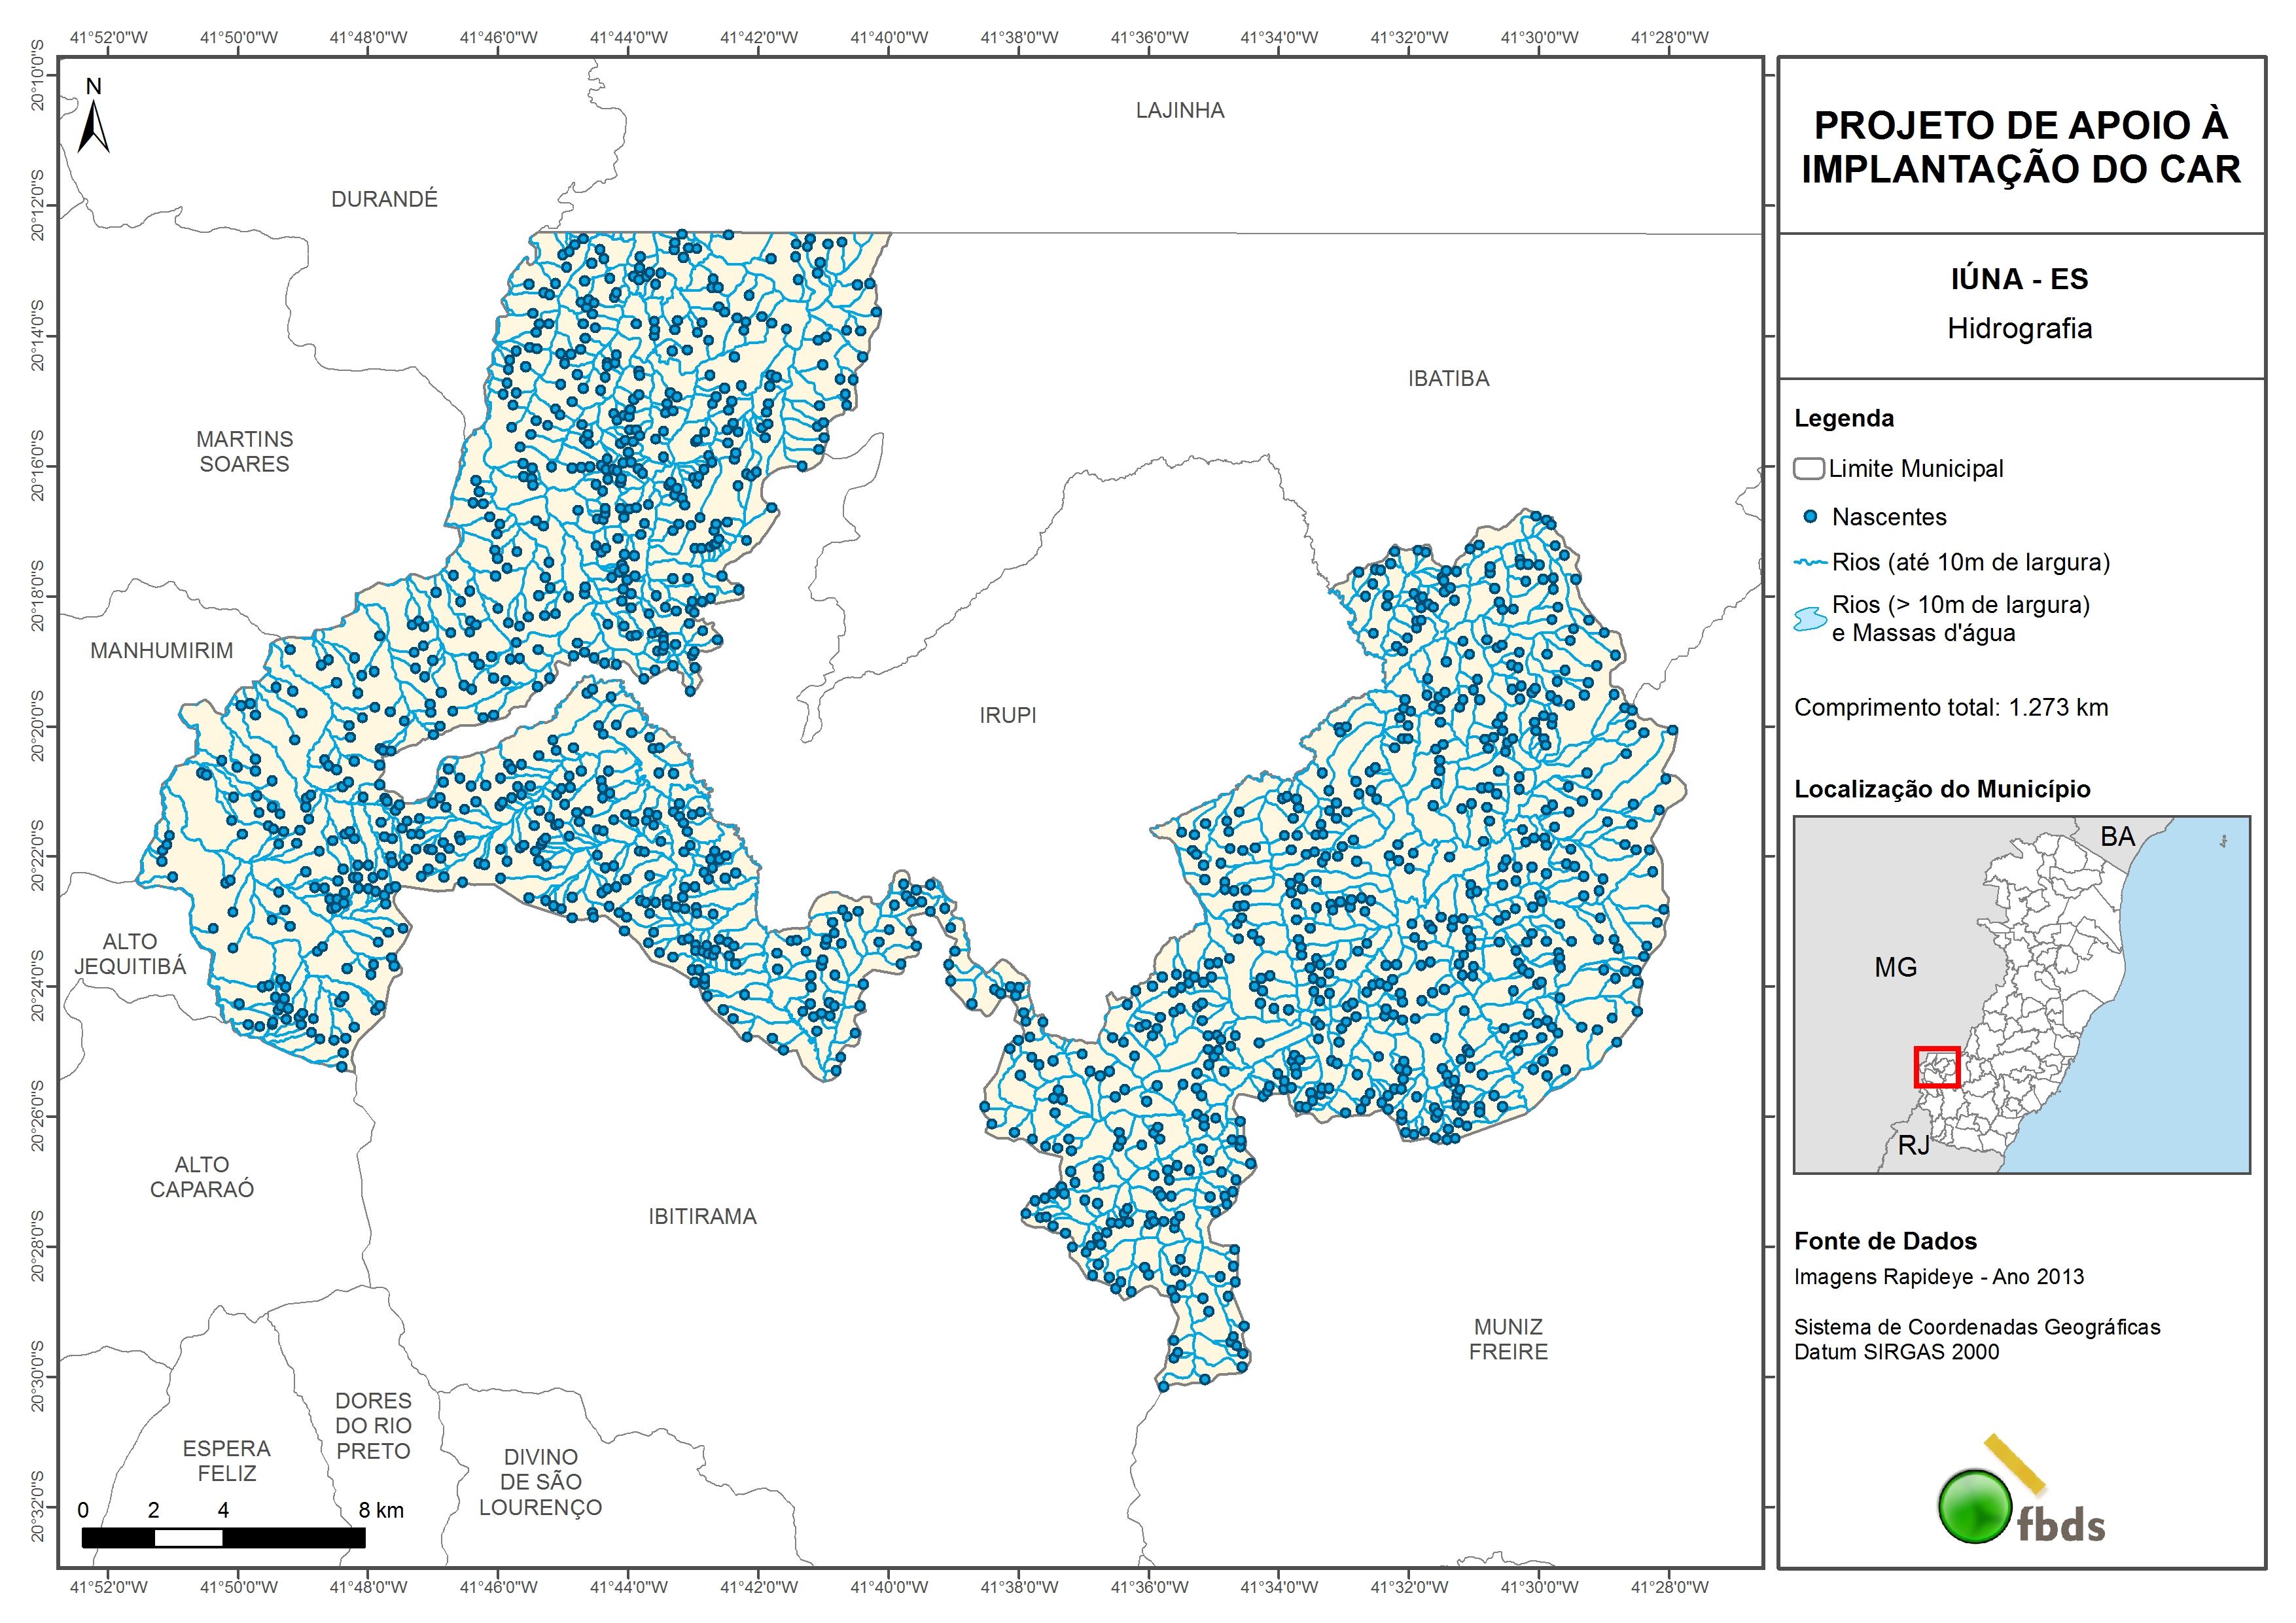This screenshot has height=1623, width=2296.
Task: Click the IÚNA - ES heading
Action: (x=2019, y=279)
